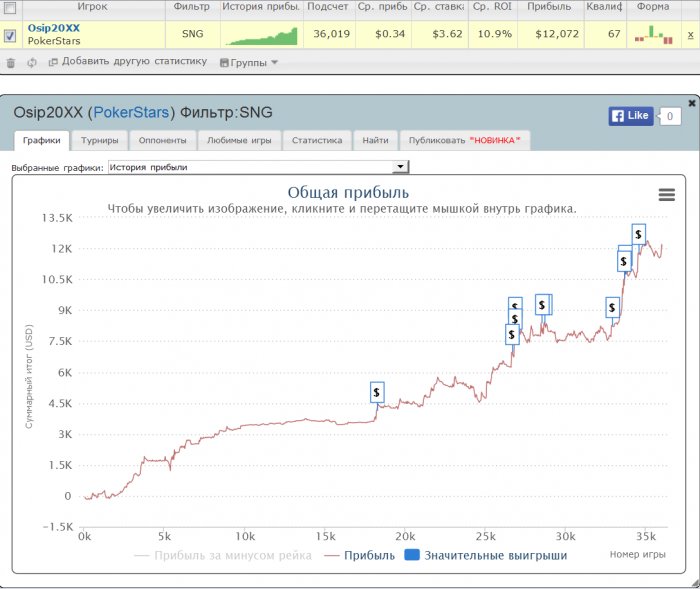Sort by the 'Подсчет' column header
The height and width of the screenshot is (589, 700).
[x=328, y=7]
